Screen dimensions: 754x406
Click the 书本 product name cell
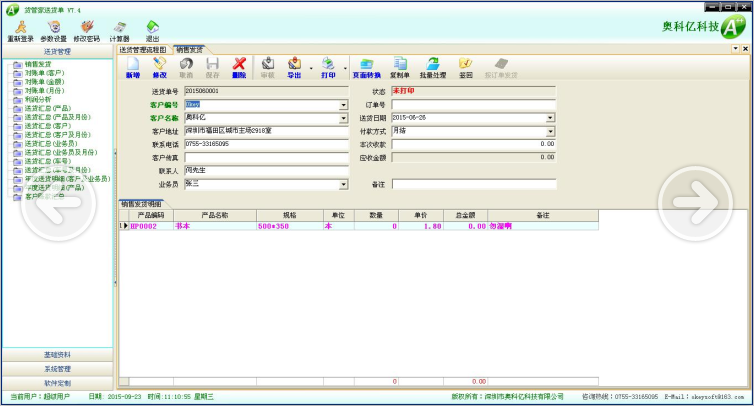point(215,226)
